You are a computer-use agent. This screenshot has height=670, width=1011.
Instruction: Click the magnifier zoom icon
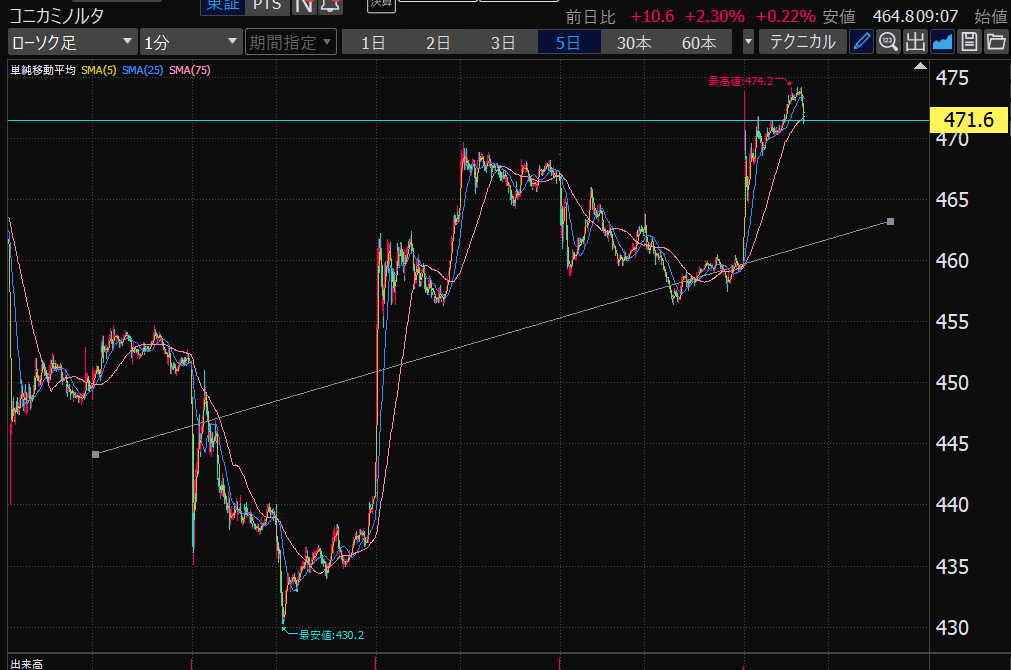pos(888,42)
